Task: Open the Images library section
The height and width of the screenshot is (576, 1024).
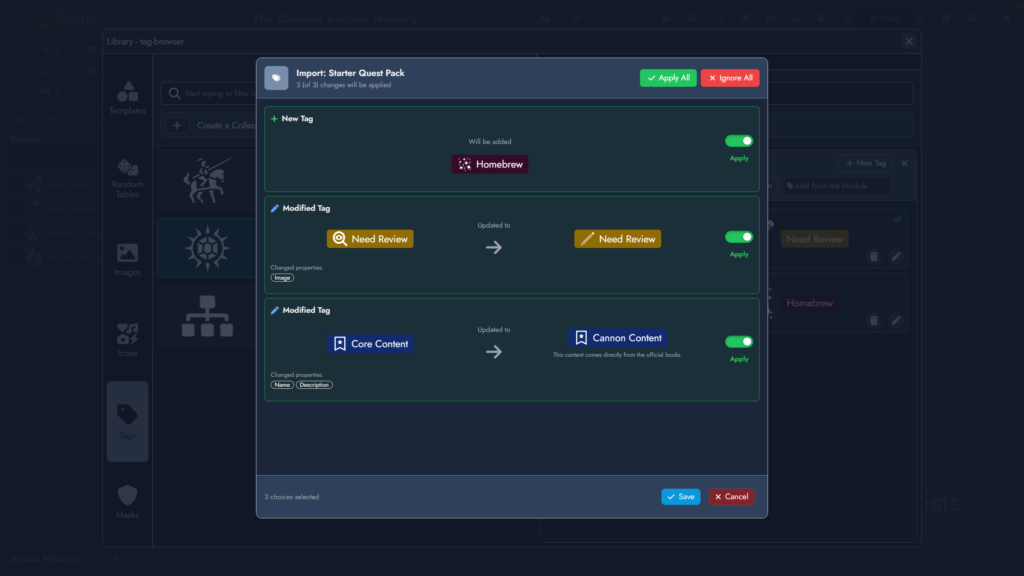Action: [127, 258]
